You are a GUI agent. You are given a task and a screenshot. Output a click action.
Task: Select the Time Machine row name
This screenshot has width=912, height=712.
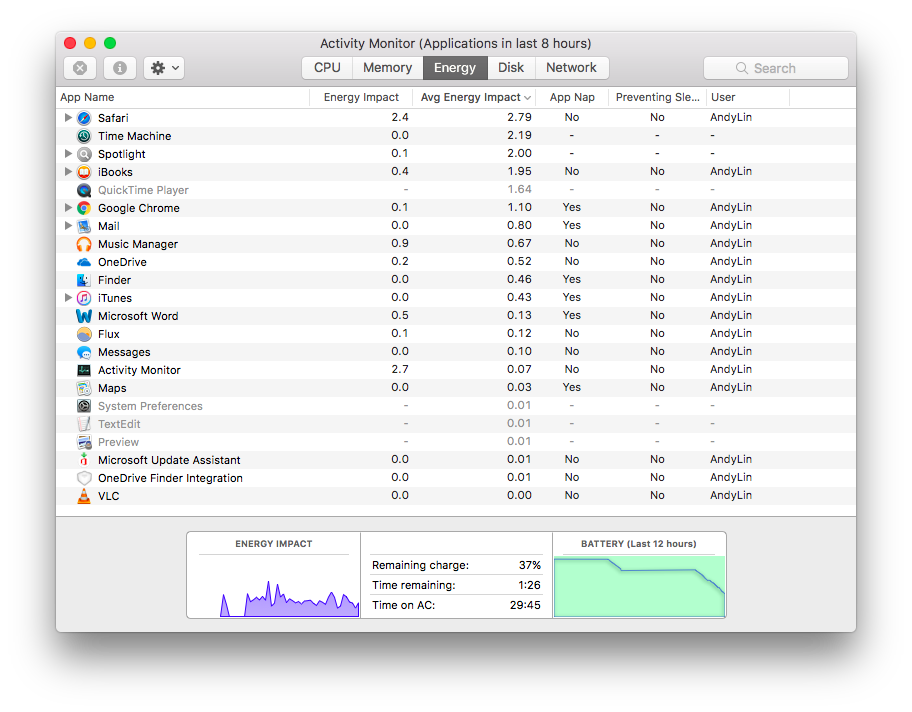(135, 136)
